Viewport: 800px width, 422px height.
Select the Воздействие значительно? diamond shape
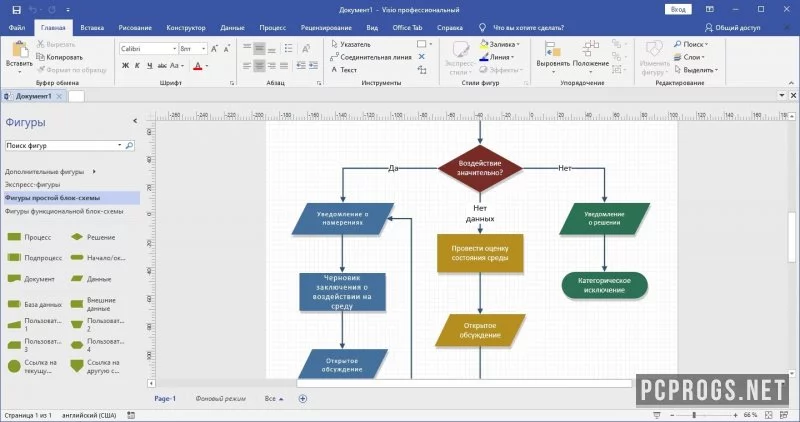[480, 168]
